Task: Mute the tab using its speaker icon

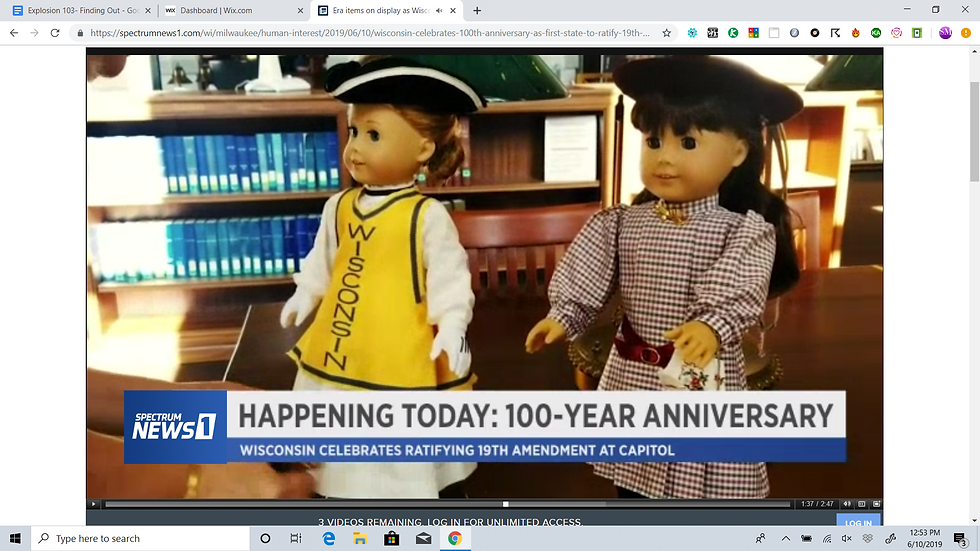Action: pos(439,11)
